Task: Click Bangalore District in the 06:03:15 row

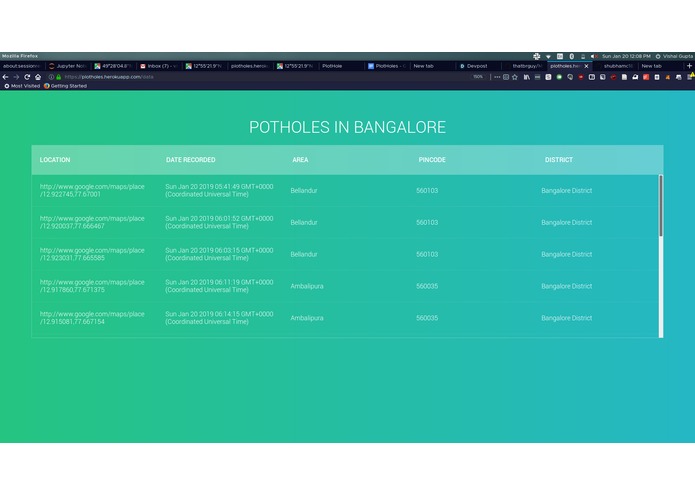Action: 566,254
